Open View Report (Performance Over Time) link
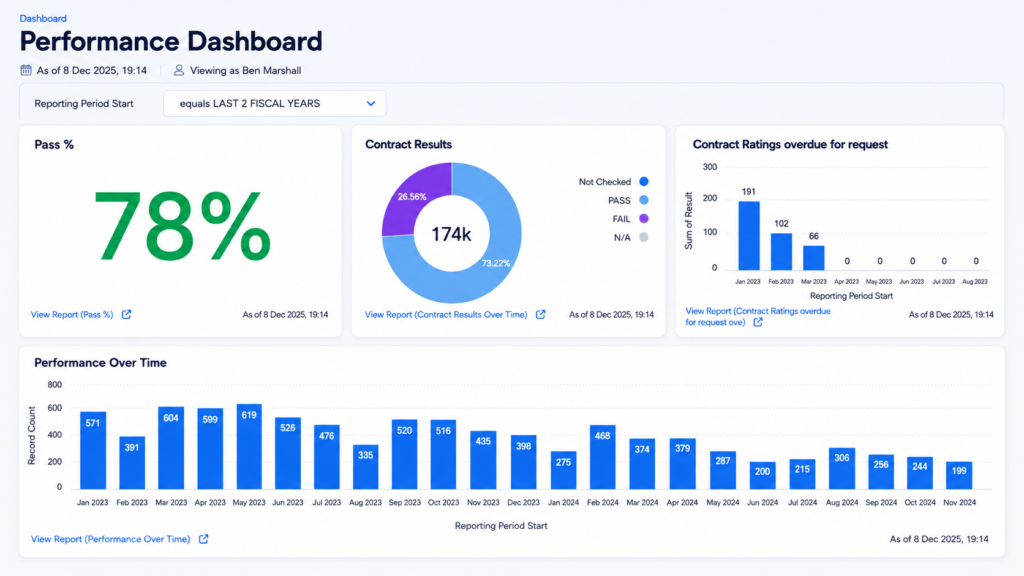Viewport: 1024px width, 576px height. 110,539
